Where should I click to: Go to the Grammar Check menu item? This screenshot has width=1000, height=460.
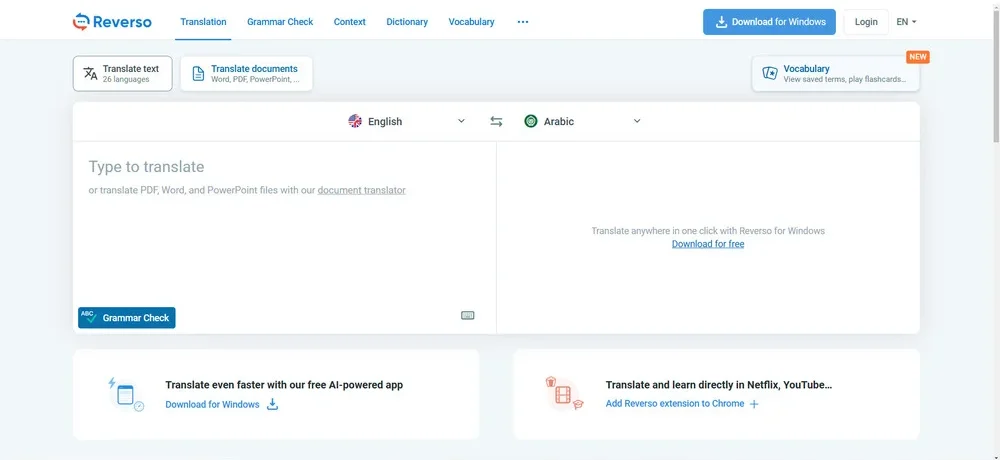coord(280,22)
